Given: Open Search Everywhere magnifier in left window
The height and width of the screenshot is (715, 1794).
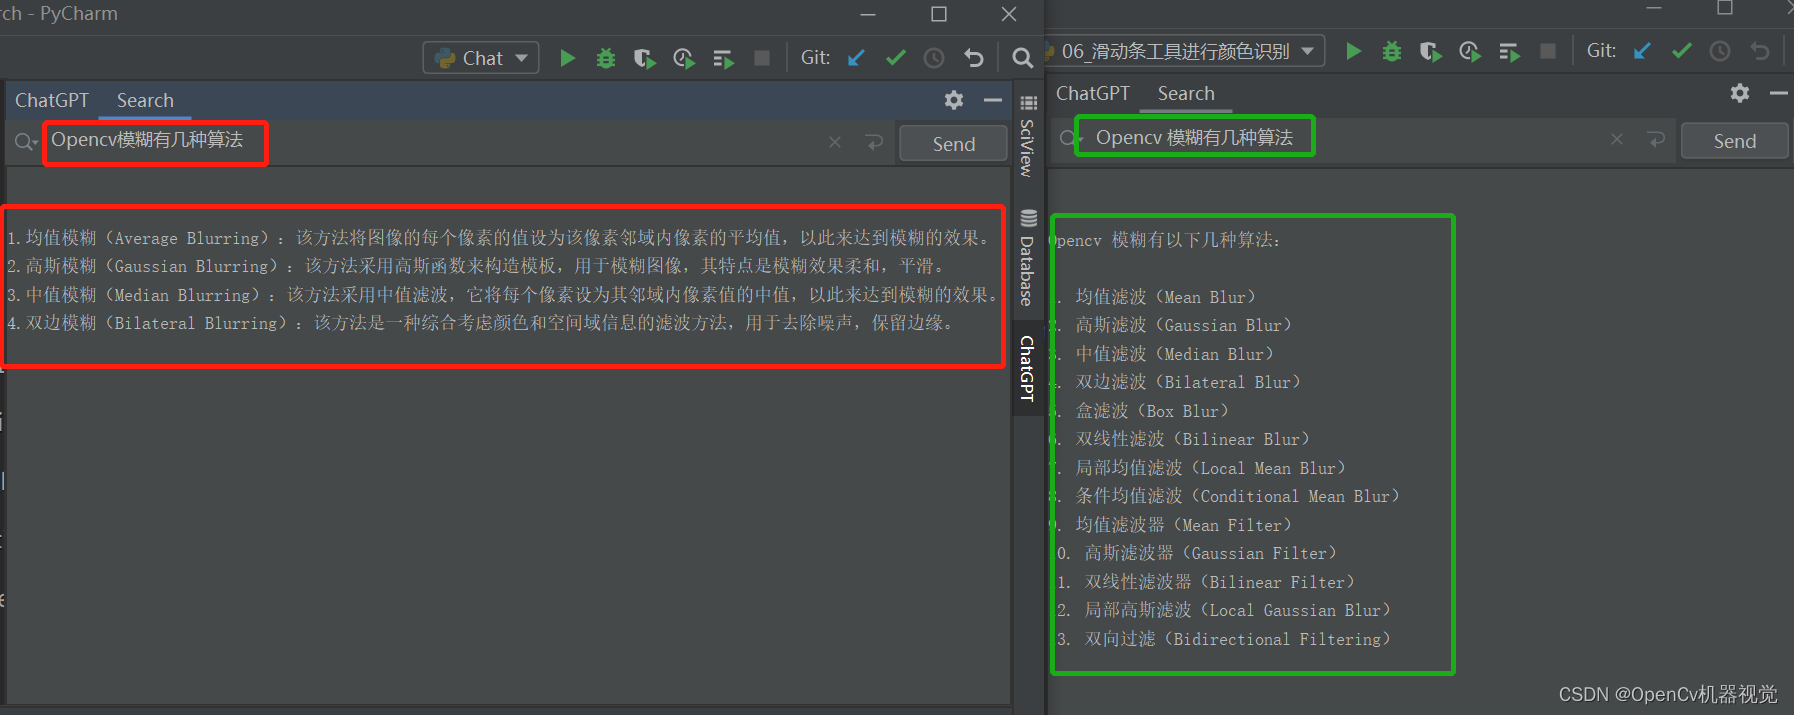Looking at the screenshot, I should 1022,58.
